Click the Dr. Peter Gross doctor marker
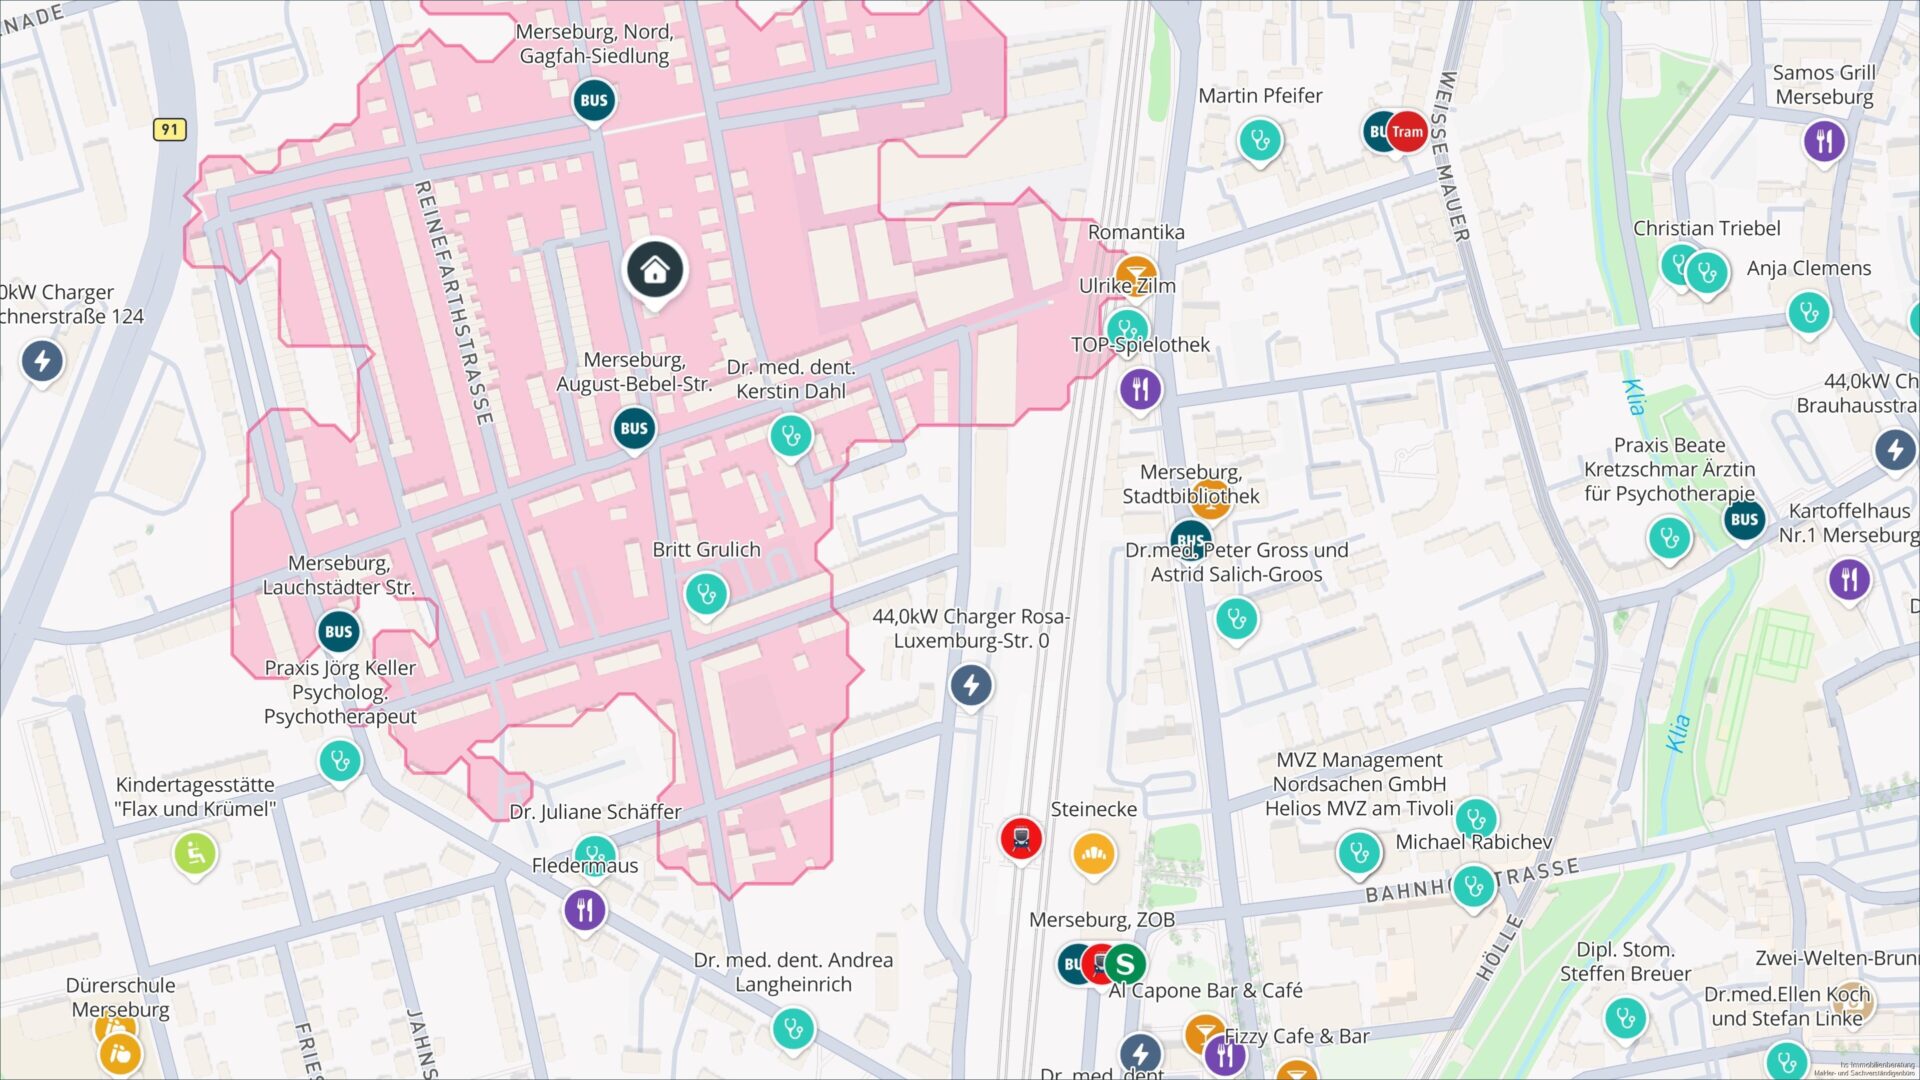Screen dimensions: 1920x1080 pos(1236,620)
